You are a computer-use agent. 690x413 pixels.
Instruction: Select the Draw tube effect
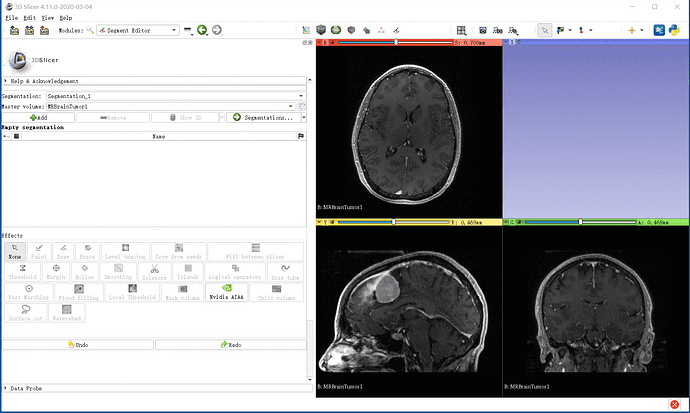pyautogui.click(x=285, y=272)
